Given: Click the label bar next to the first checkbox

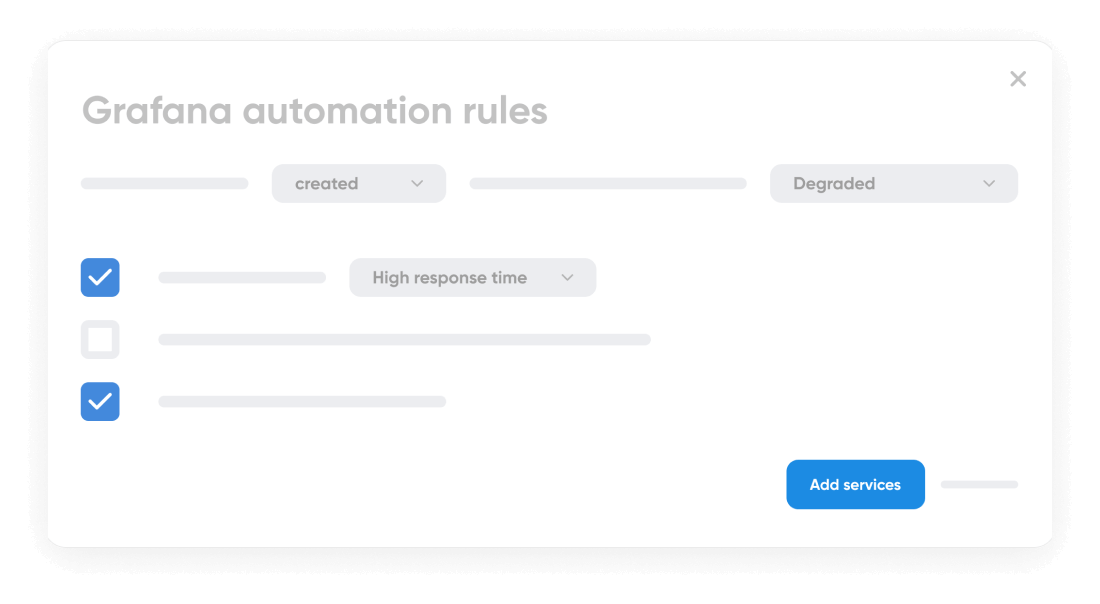Looking at the screenshot, I should [241, 277].
